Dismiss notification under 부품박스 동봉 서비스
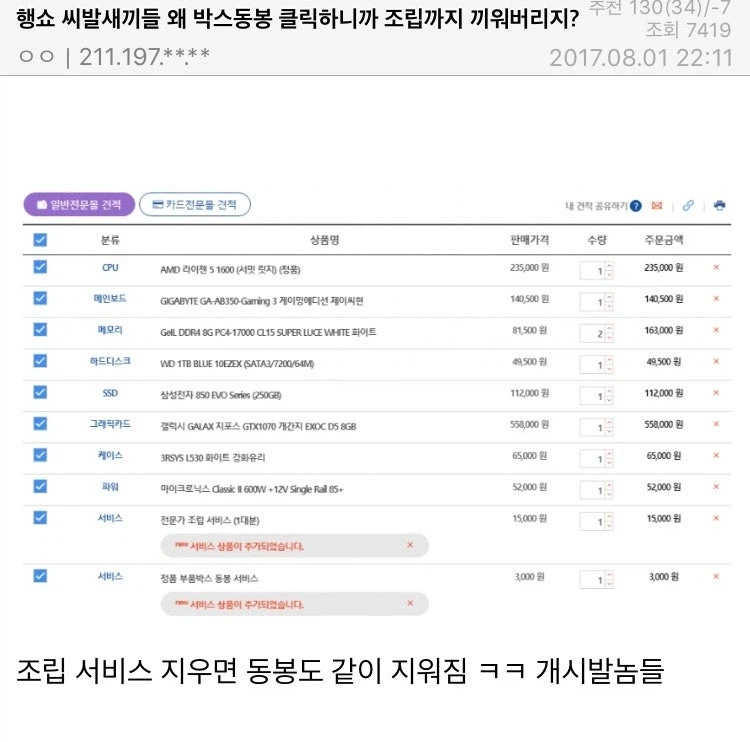 tap(410, 604)
